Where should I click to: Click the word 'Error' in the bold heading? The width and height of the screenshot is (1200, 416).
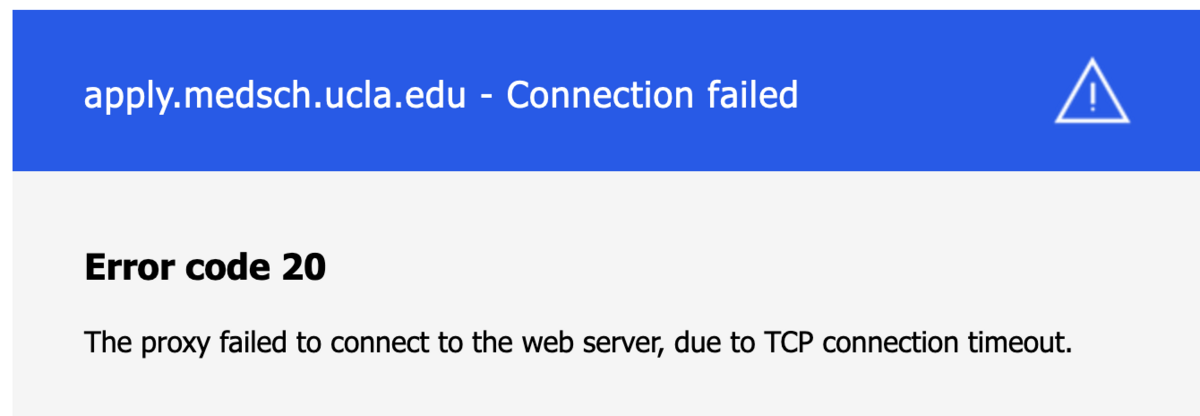click(x=123, y=268)
